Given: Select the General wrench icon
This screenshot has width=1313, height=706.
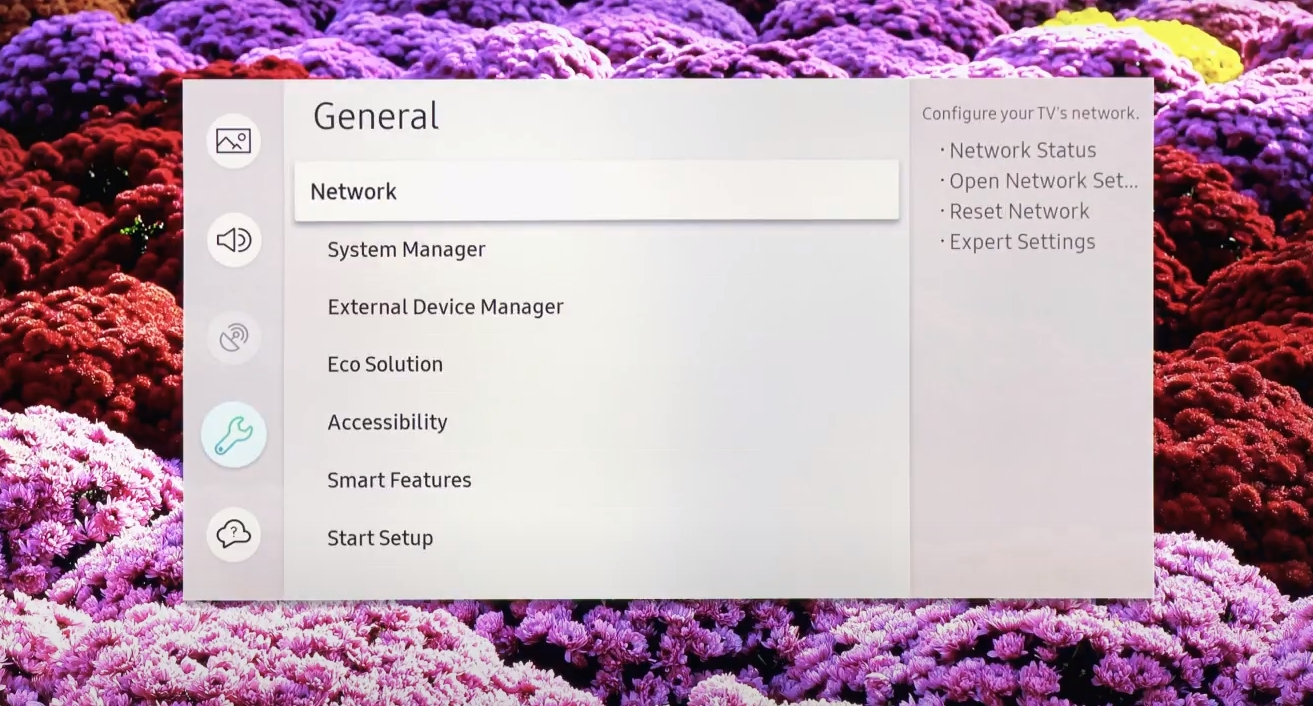Looking at the screenshot, I should [x=233, y=435].
